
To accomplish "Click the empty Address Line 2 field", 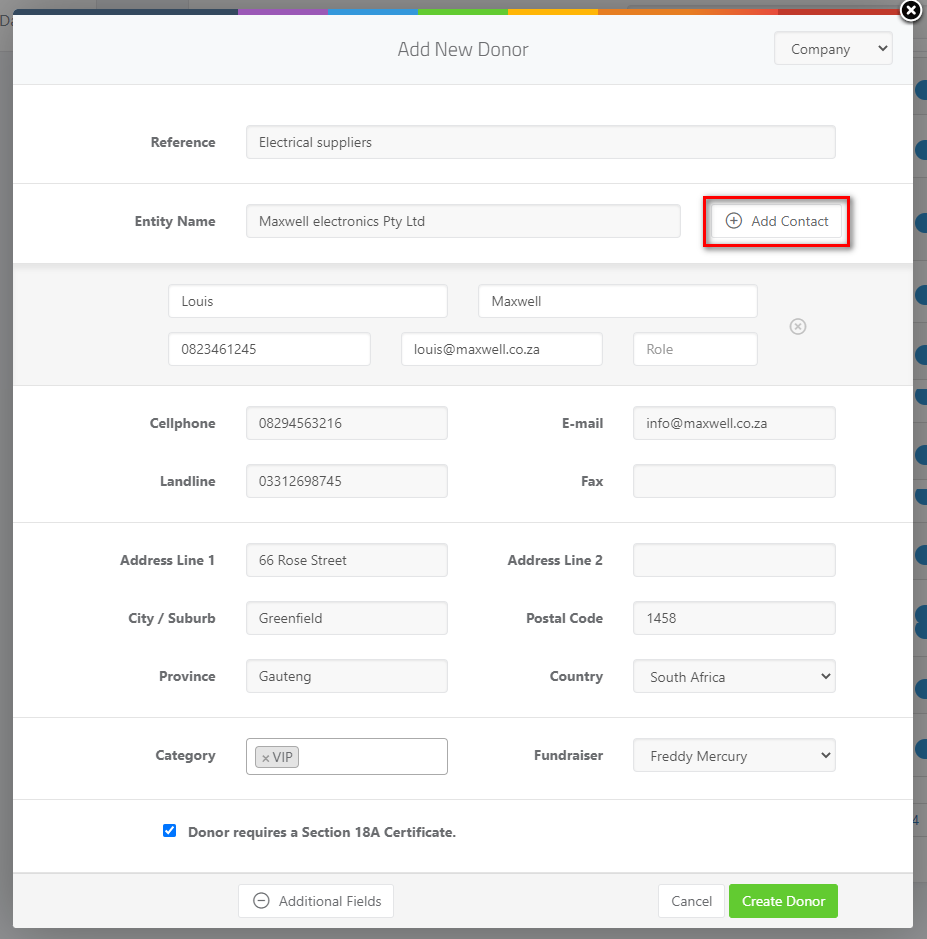I will click(734, 560).
